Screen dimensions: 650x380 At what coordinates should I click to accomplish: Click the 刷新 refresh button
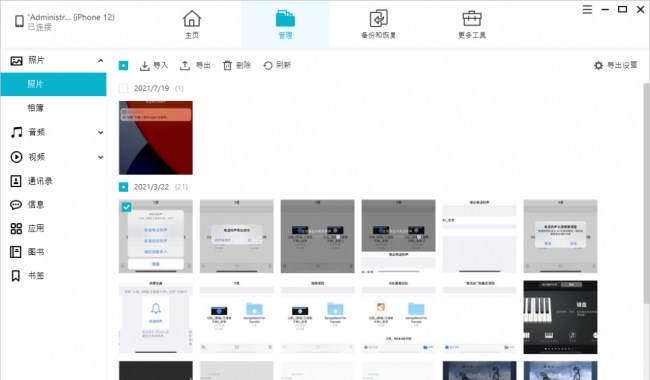point(277,65)
